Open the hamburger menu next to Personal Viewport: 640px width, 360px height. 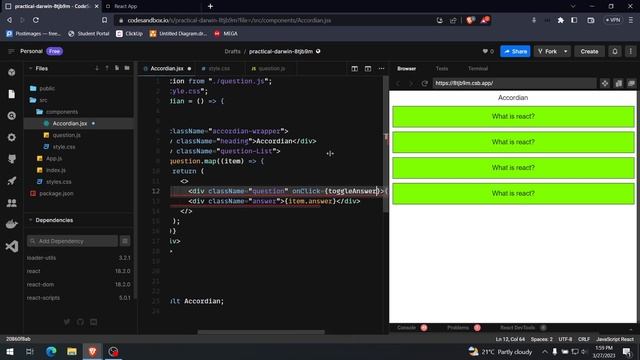tap(11, 51)
